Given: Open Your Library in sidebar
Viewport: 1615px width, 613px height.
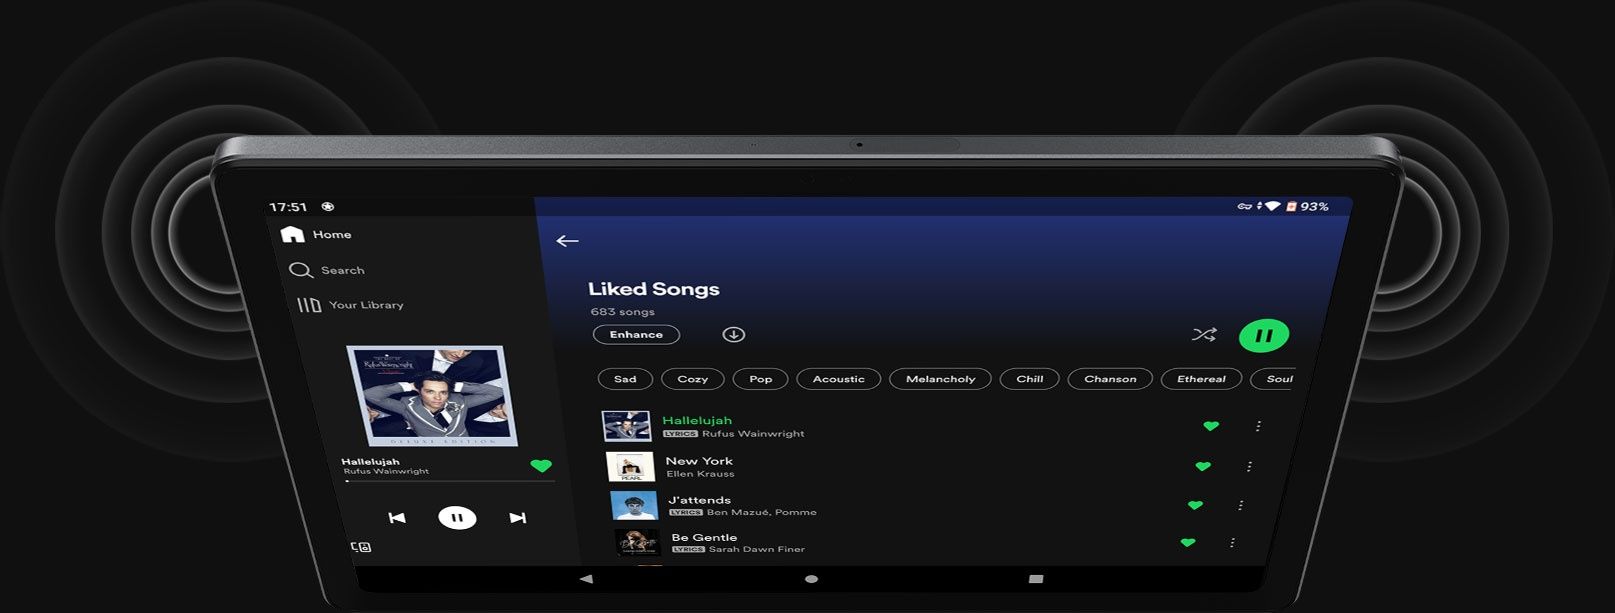Looking at the screenshot, I should [350, 305].
